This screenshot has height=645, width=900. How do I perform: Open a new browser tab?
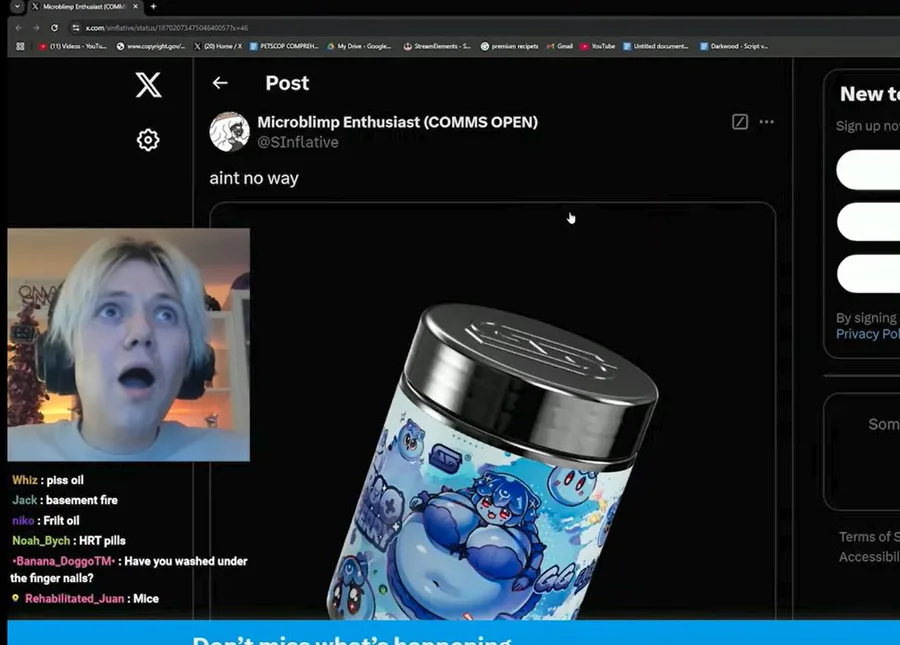(x=153, y=6)
